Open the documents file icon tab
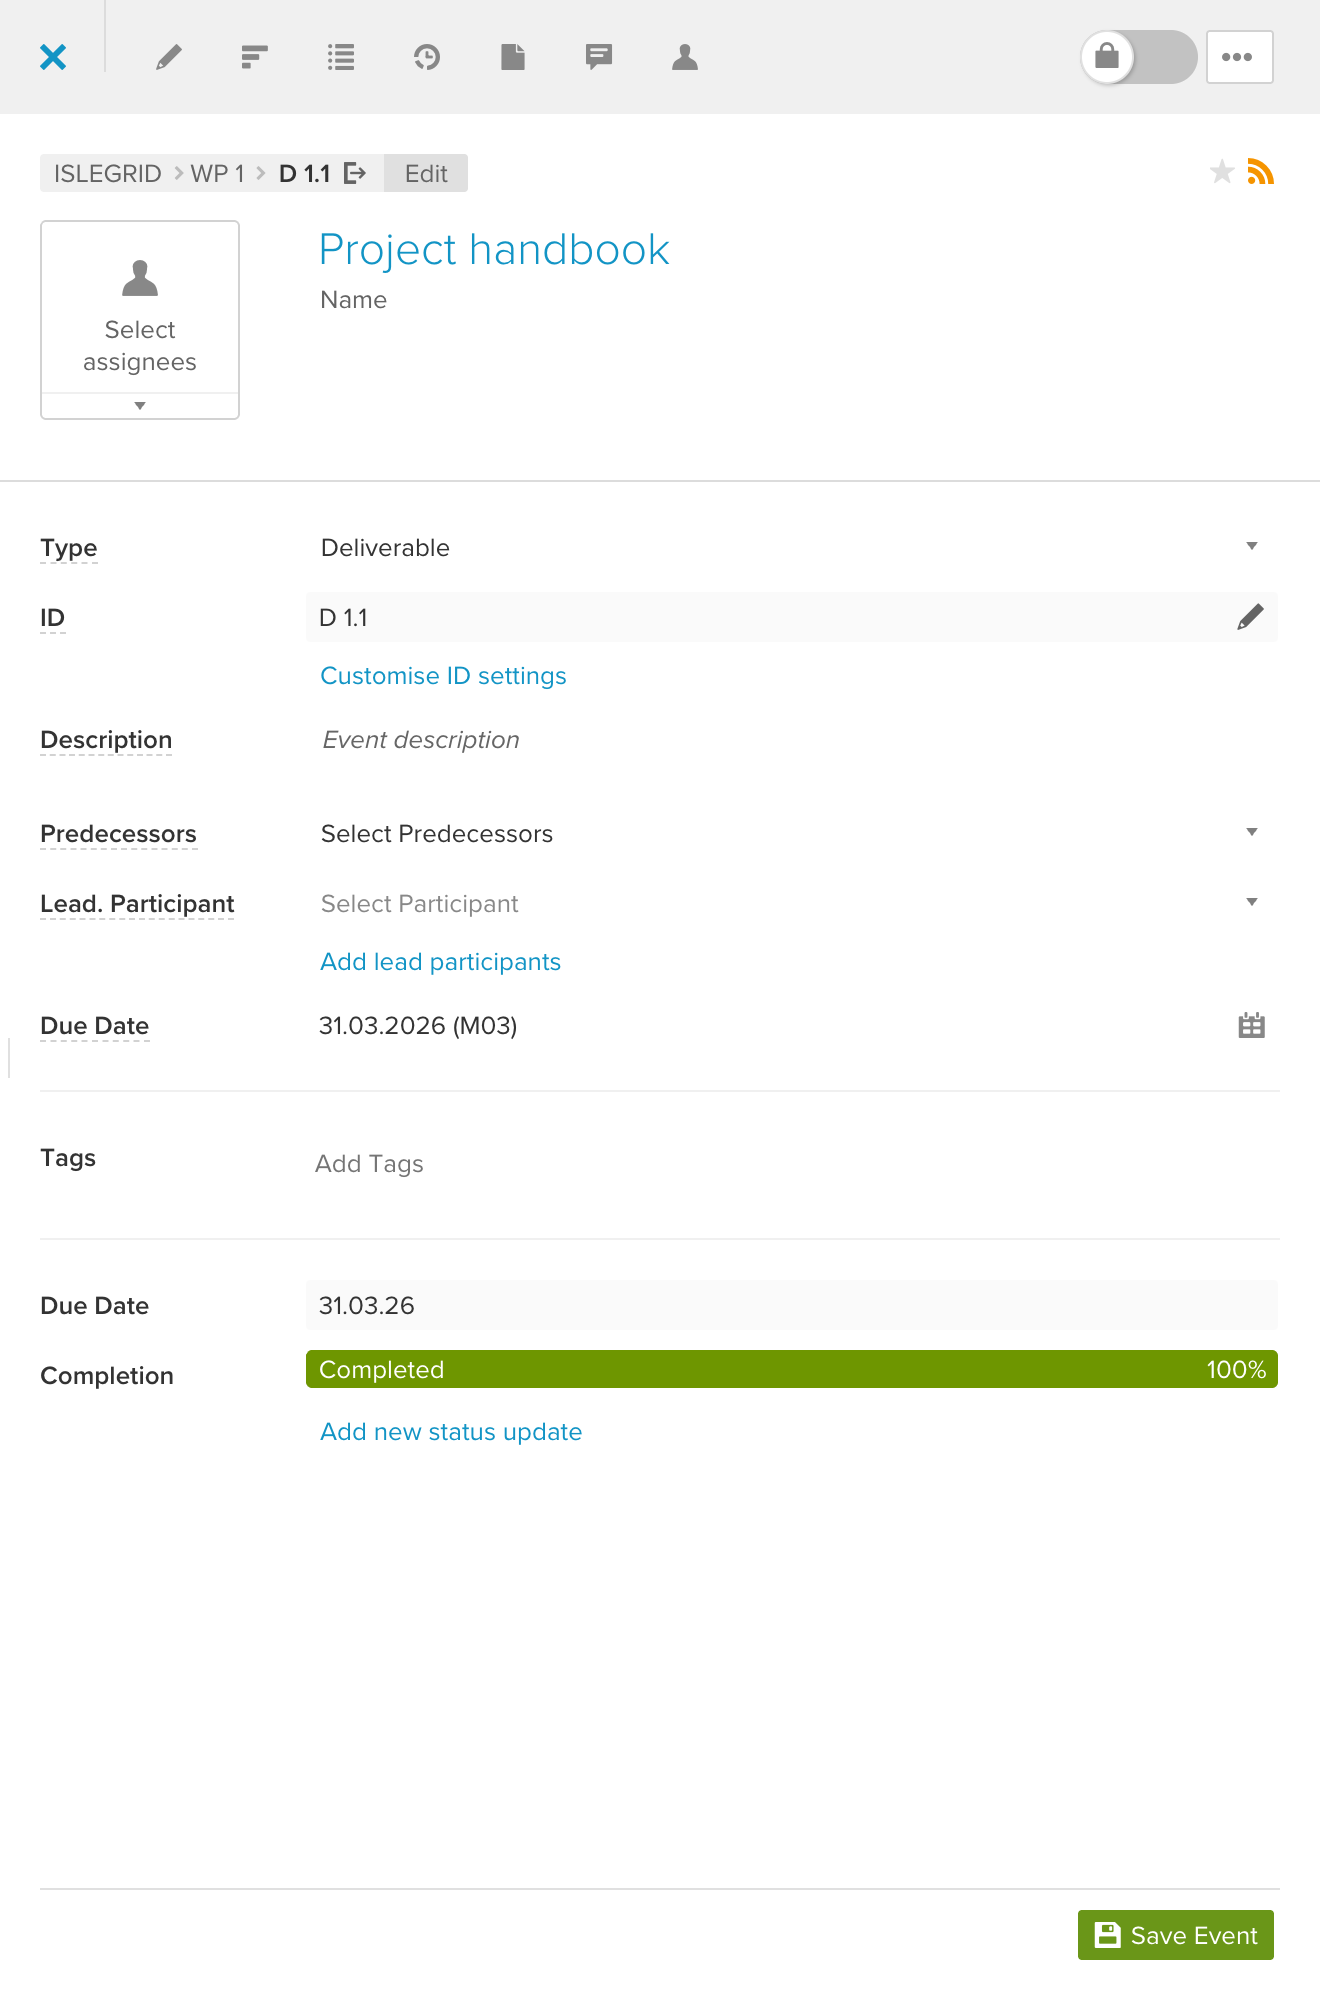The width and height of the screenshot is (1320, 2000). pos(513,57)
